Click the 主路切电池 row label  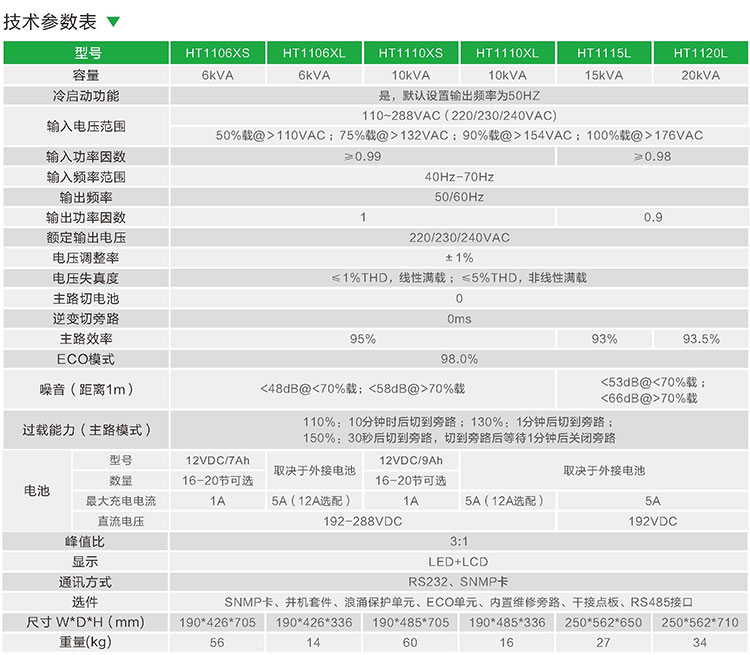pyautogui.click(x=86, y=299)
